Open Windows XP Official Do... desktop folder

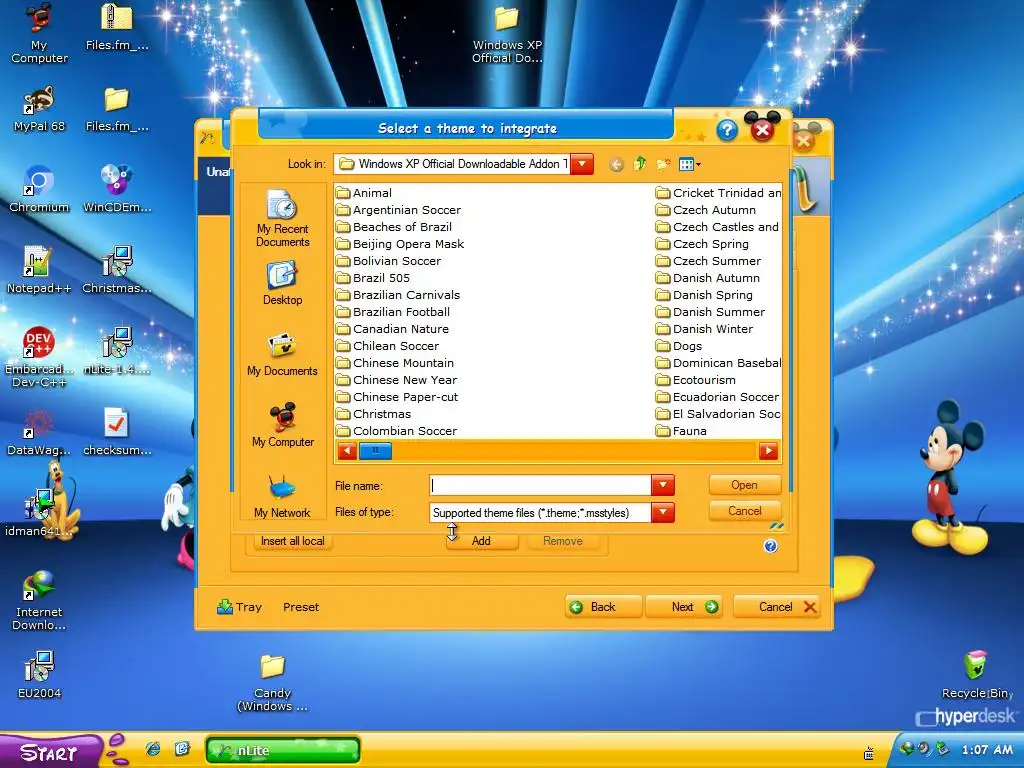(x=507, y=34)
